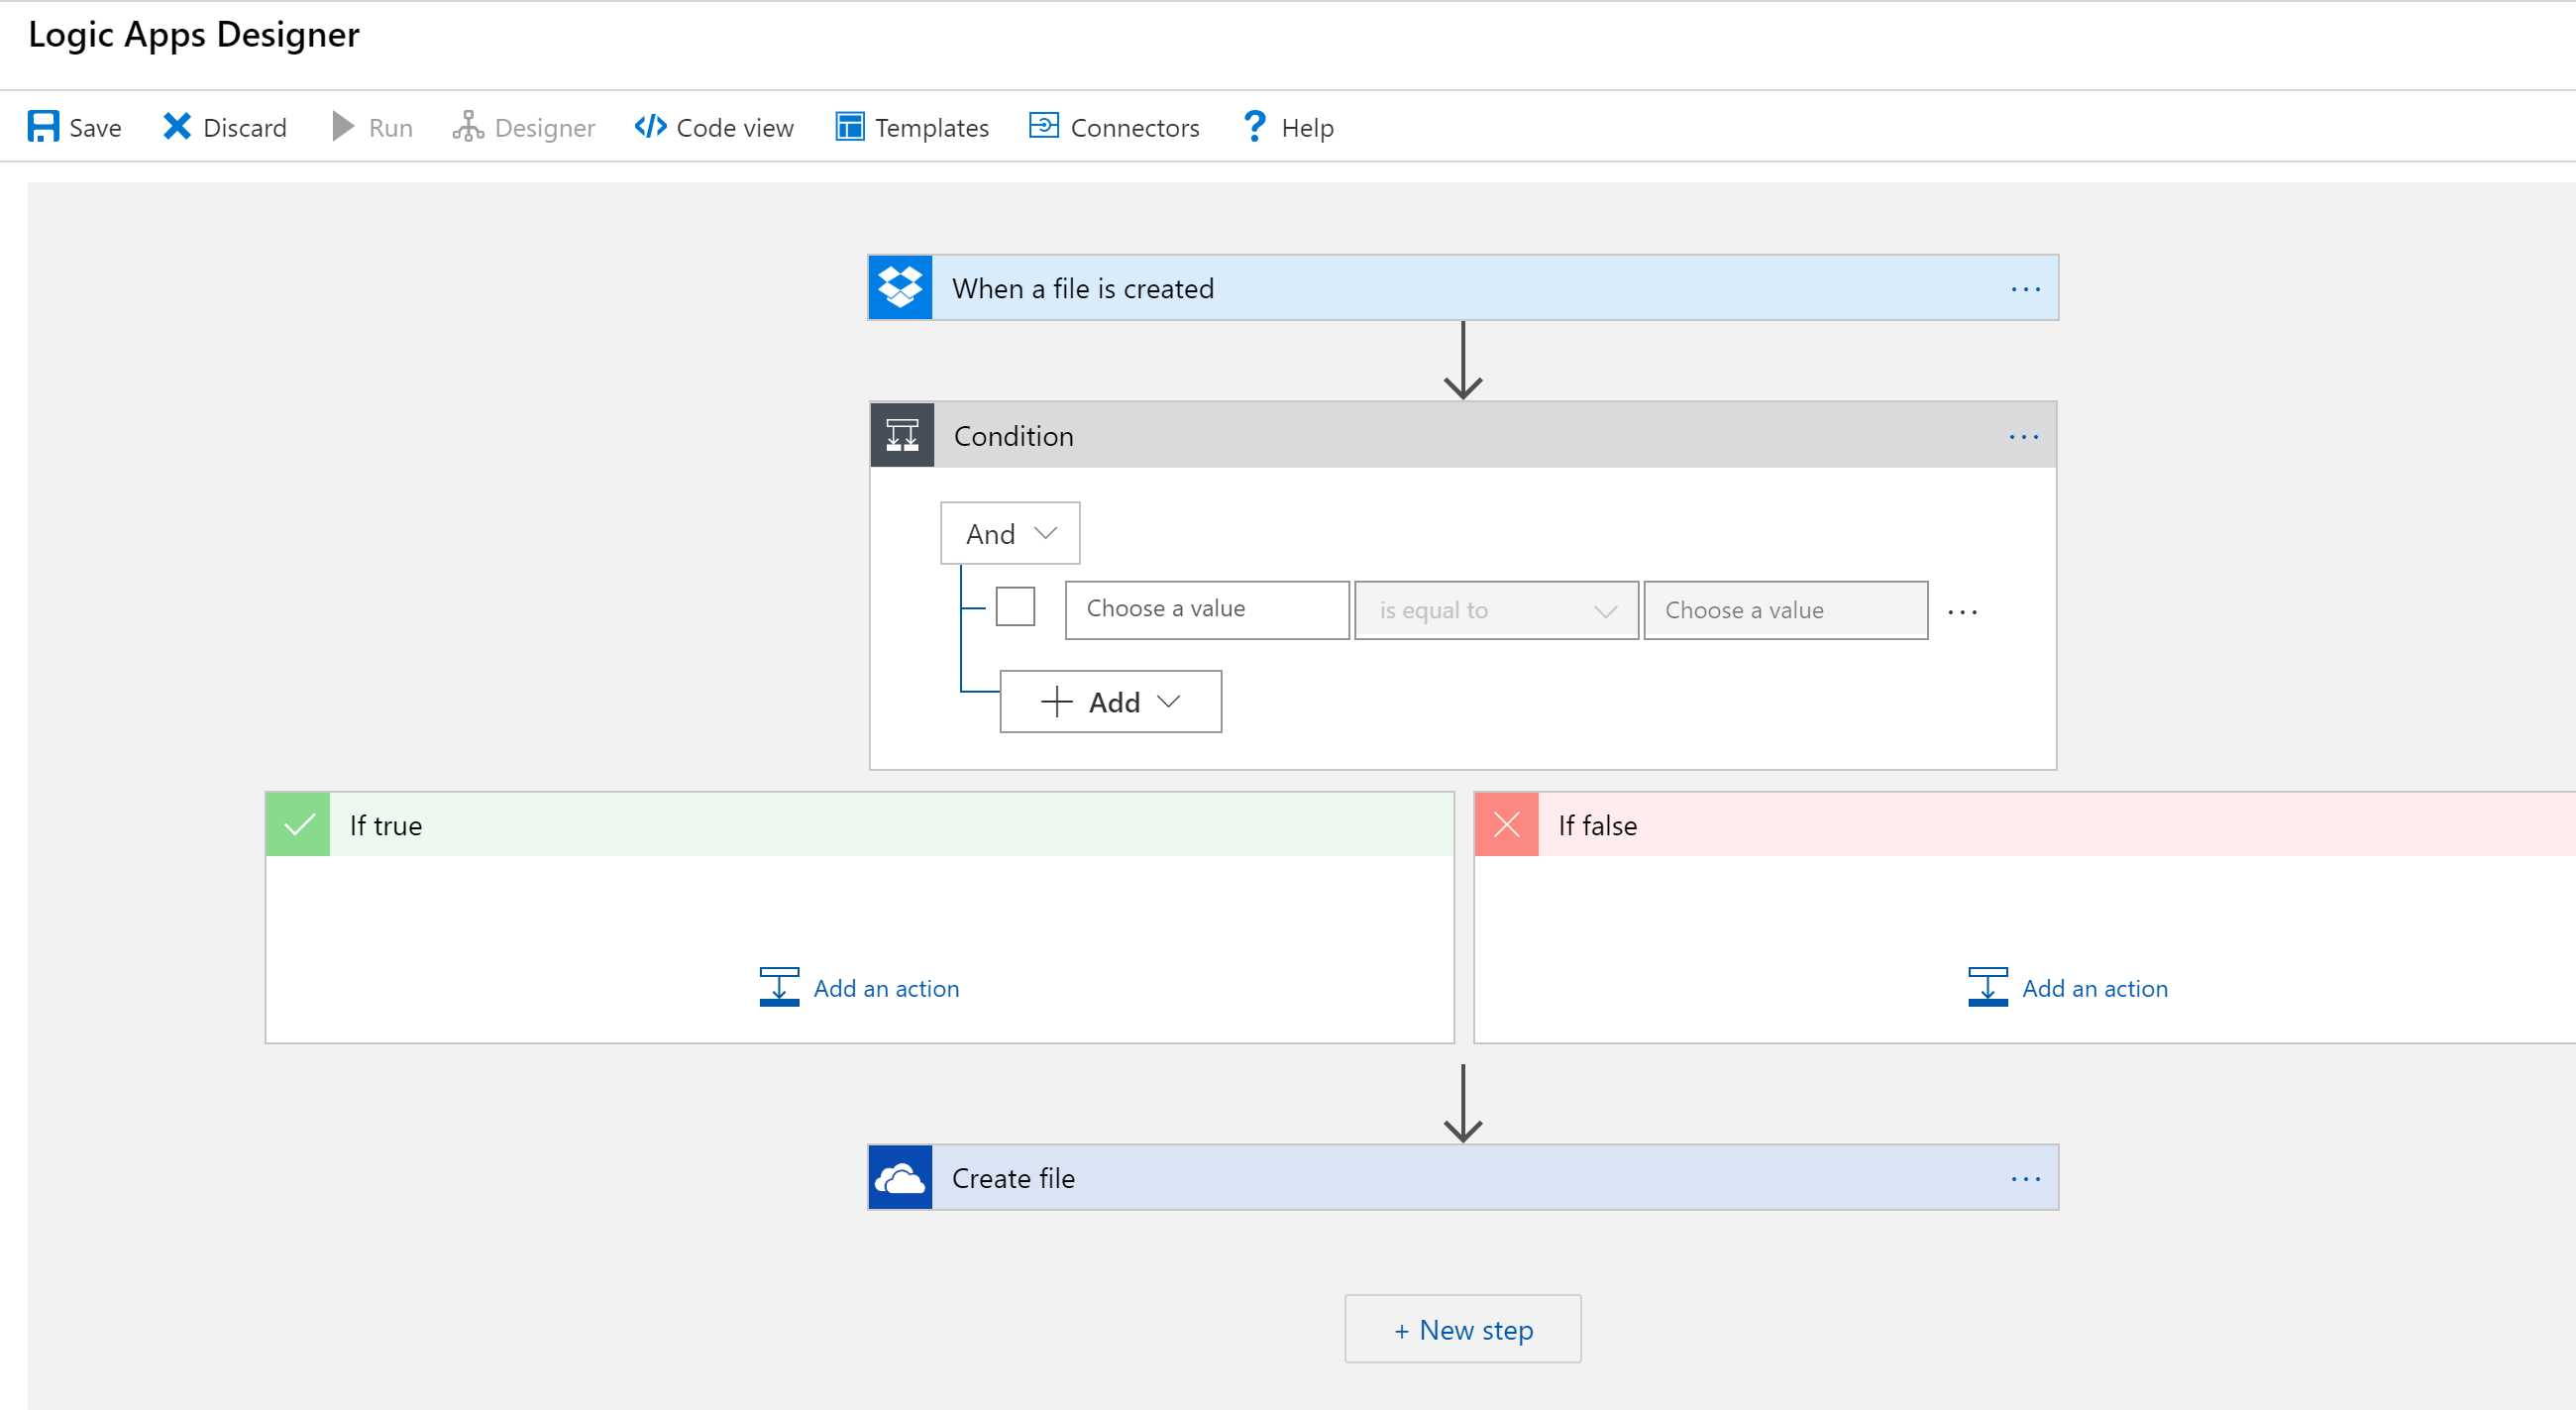Click the Help question mark icon
2576x1410 pixels.
[1254, 126]
